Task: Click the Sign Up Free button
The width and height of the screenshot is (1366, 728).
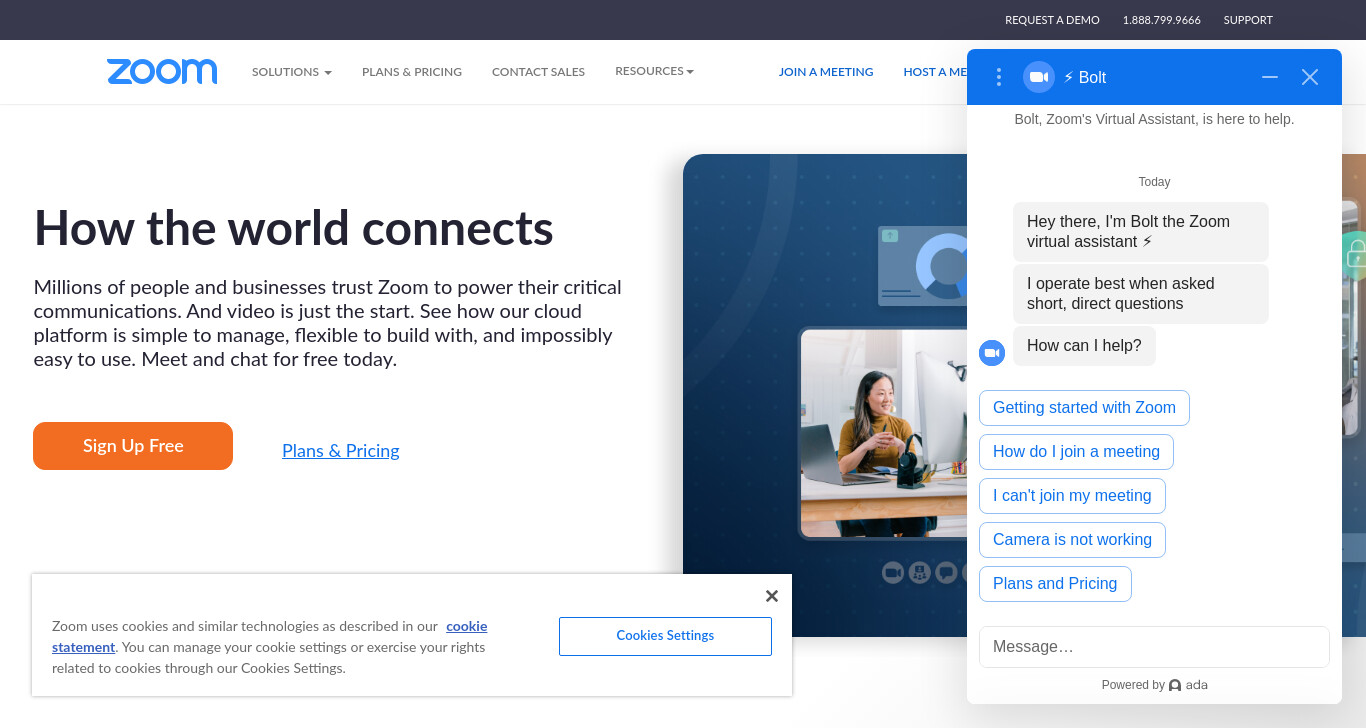Action: 133,446
